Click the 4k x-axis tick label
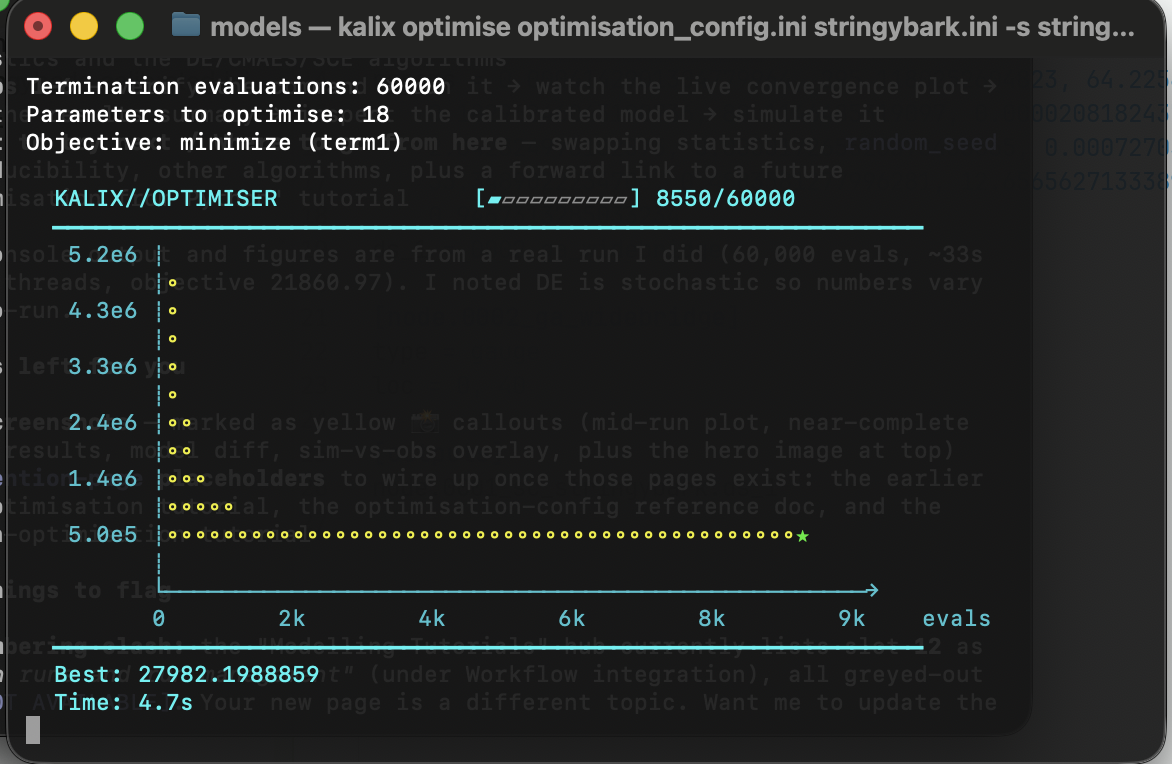 tap(432, 619)
